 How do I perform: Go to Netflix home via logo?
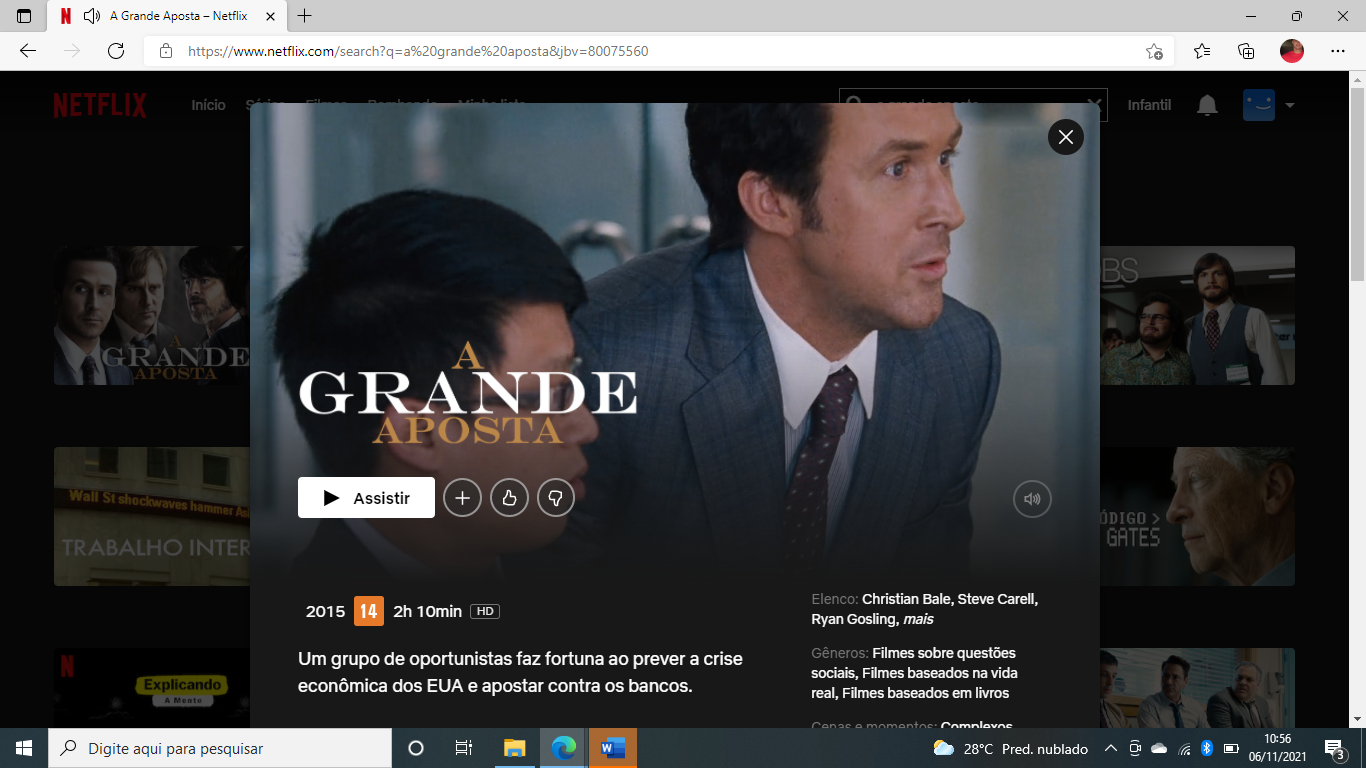[x=100, y=105]
